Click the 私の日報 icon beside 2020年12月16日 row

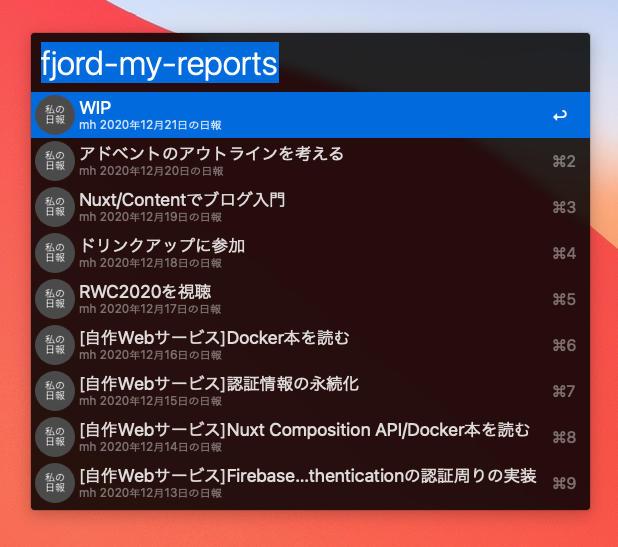(x=55, y=345)
